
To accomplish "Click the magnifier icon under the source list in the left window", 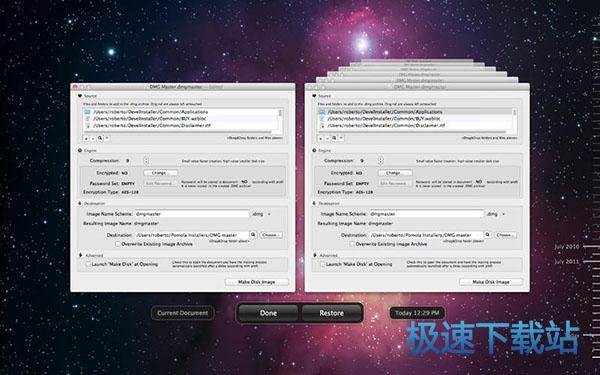I will tap(100, 138).
